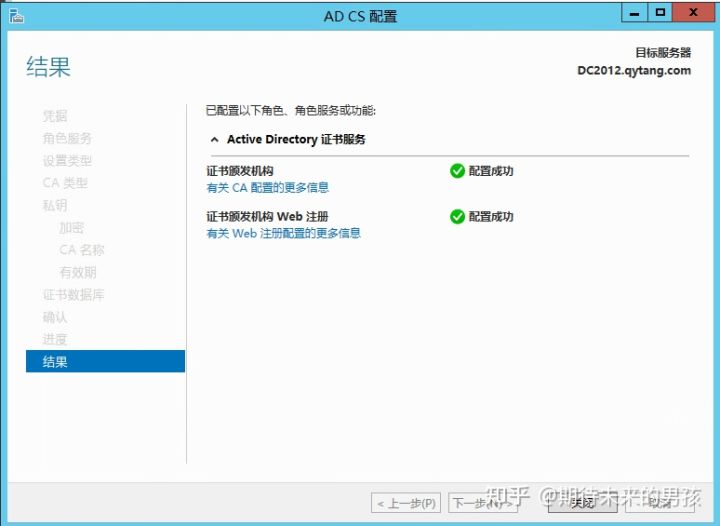Viewport: 720px width, 526px height.
Task: Select the 私钥 step in sidebar
Action: tap(55, 205)
